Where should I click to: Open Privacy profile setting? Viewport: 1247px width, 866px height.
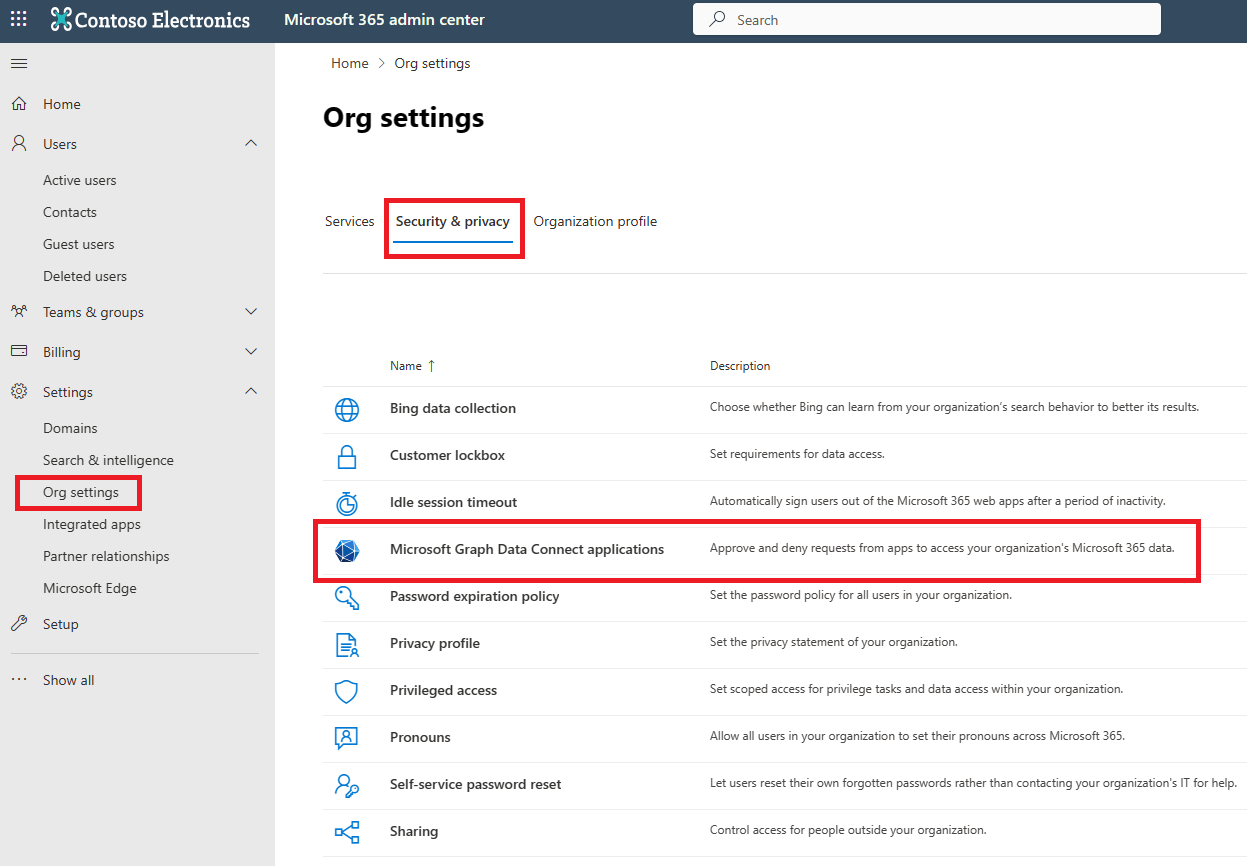pyautogui.click(x=435, y=643)
